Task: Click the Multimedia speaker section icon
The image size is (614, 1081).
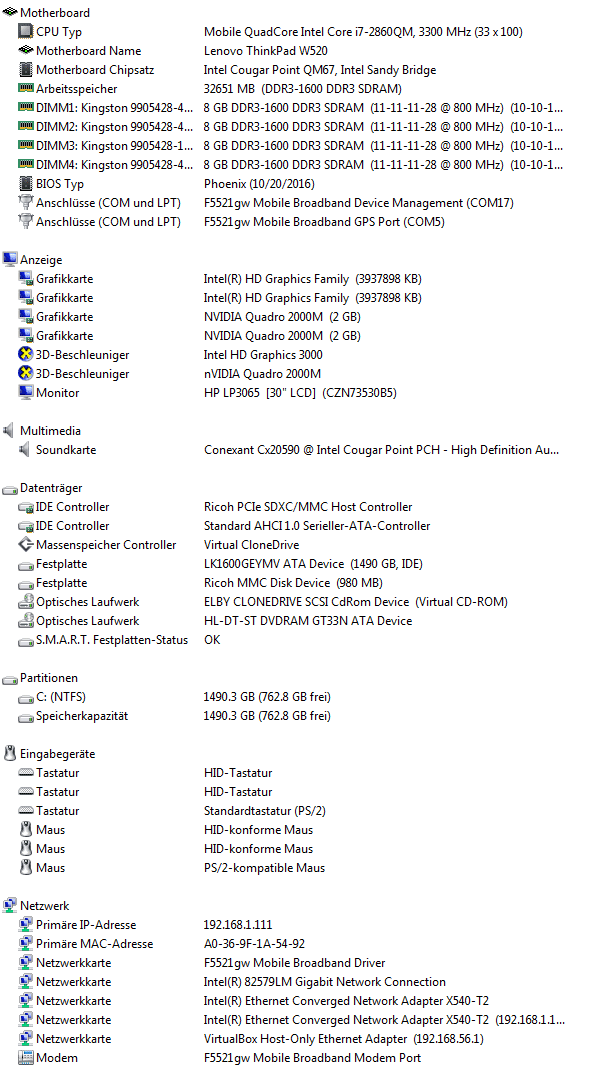Action: coord(8,430)
